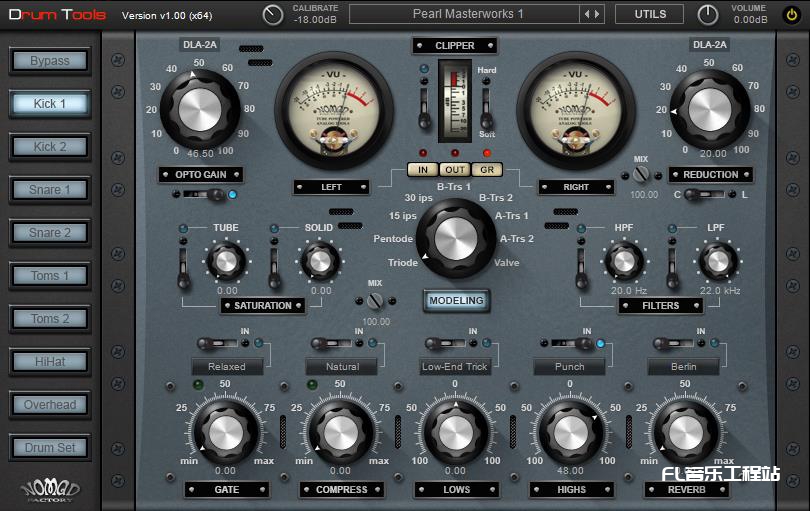Click the Opto Gain knob
Image resolution: width=810 pixels, height=511 pixels.
[200, 110]
